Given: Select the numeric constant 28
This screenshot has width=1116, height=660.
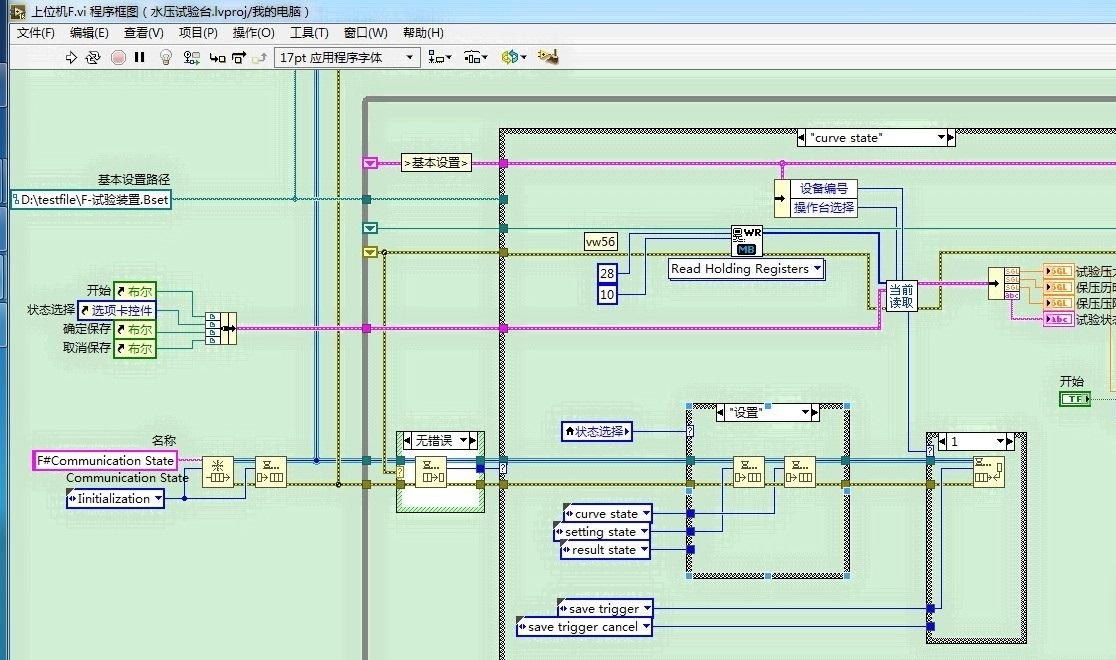Looking at the screenshot, I should pyautogui.click(x=607, y=273).
